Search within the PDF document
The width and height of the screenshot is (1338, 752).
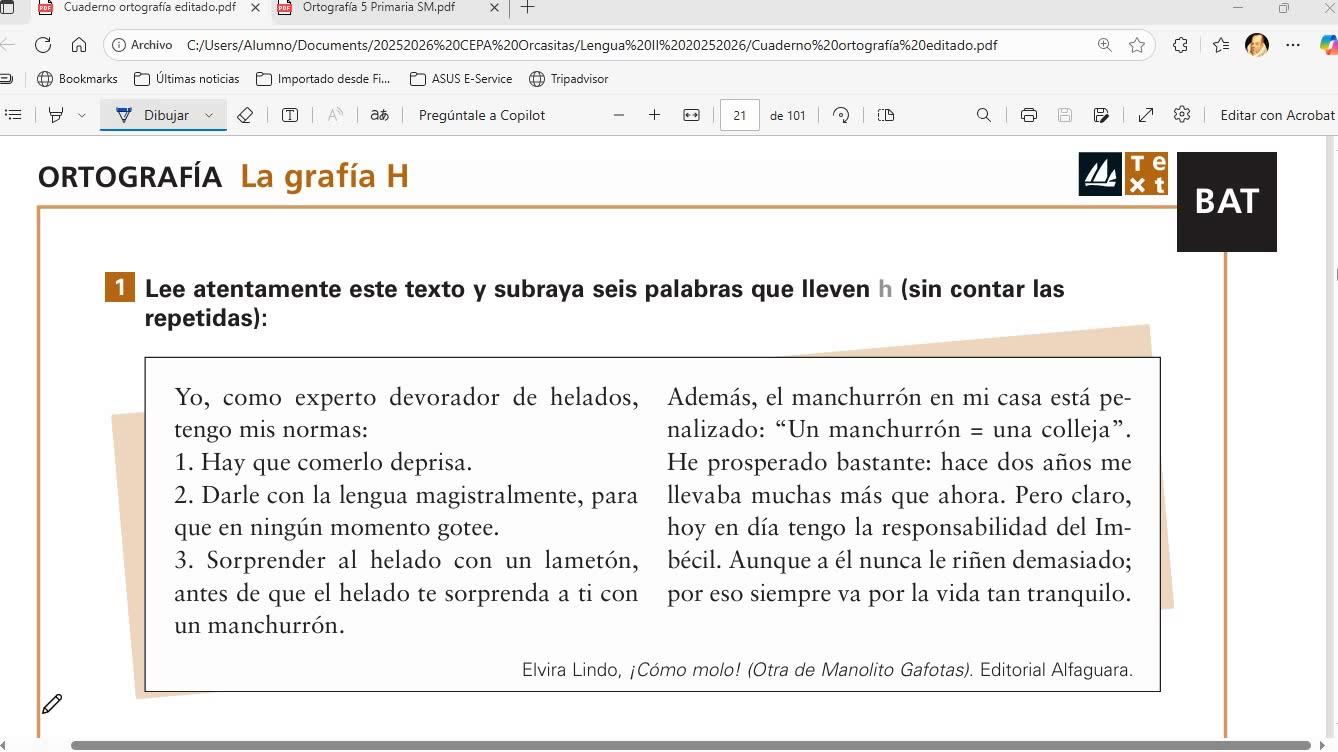point(984,115)
